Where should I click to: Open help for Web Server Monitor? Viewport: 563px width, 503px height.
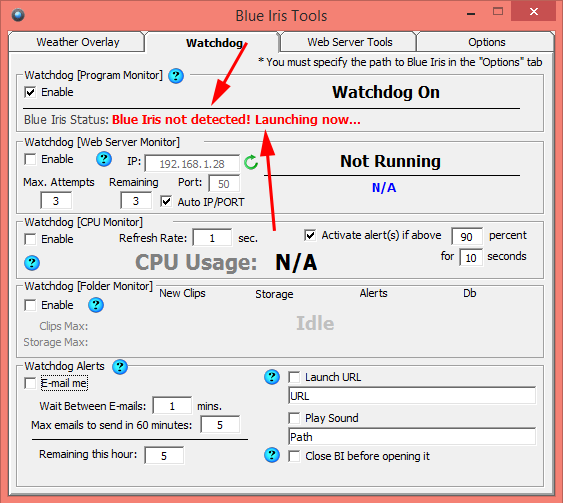[104, 159]
